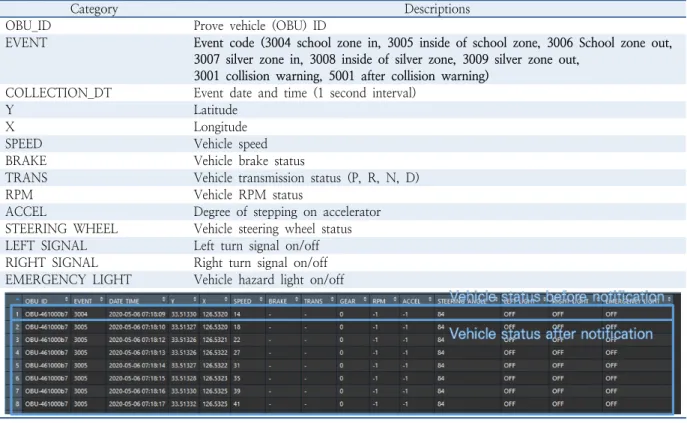Click OBU-461000b7 in grid row 6
687x423 pixels.
[46, 378]
